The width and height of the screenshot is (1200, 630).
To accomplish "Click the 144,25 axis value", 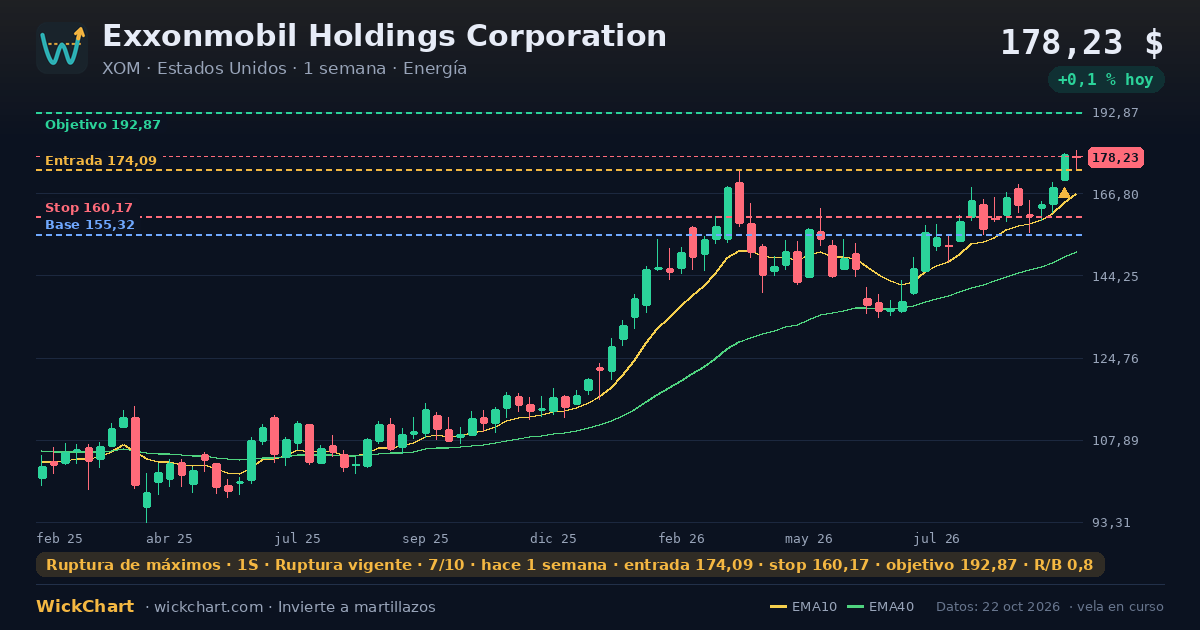I will click(x=1115, y=277).
